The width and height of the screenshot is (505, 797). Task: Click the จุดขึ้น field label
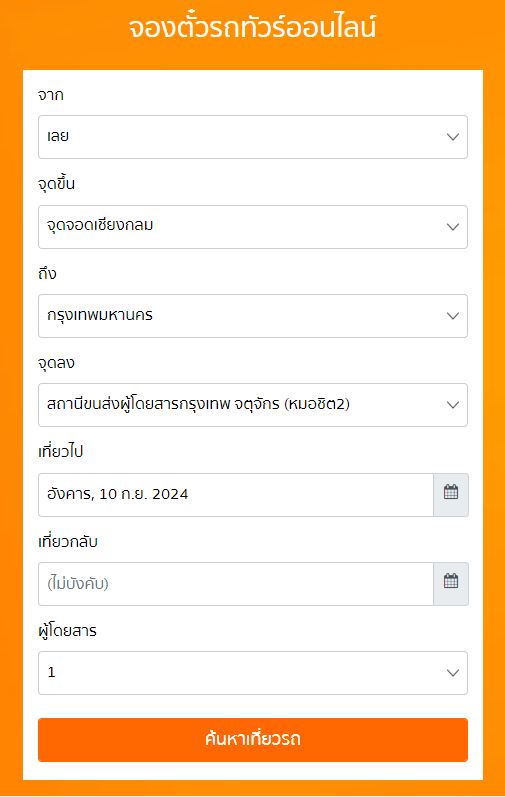(56, 183)
